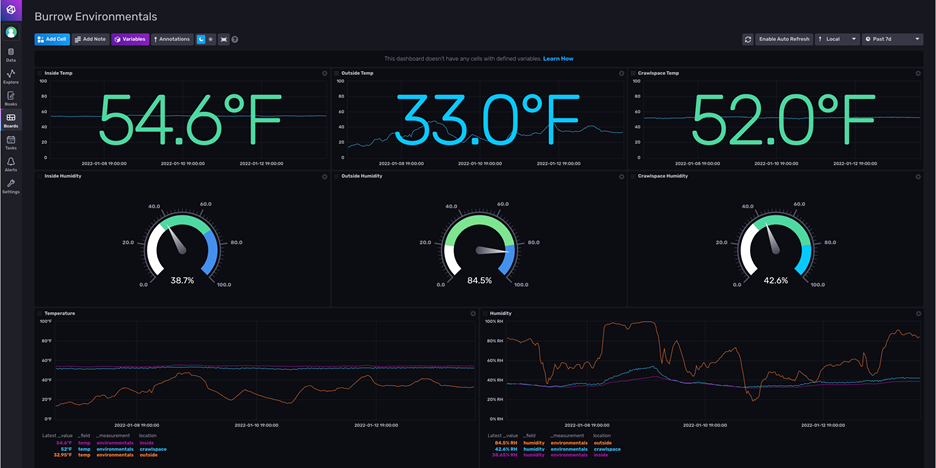Open Inside Temp cell settings gear

(x=324, y=73)
